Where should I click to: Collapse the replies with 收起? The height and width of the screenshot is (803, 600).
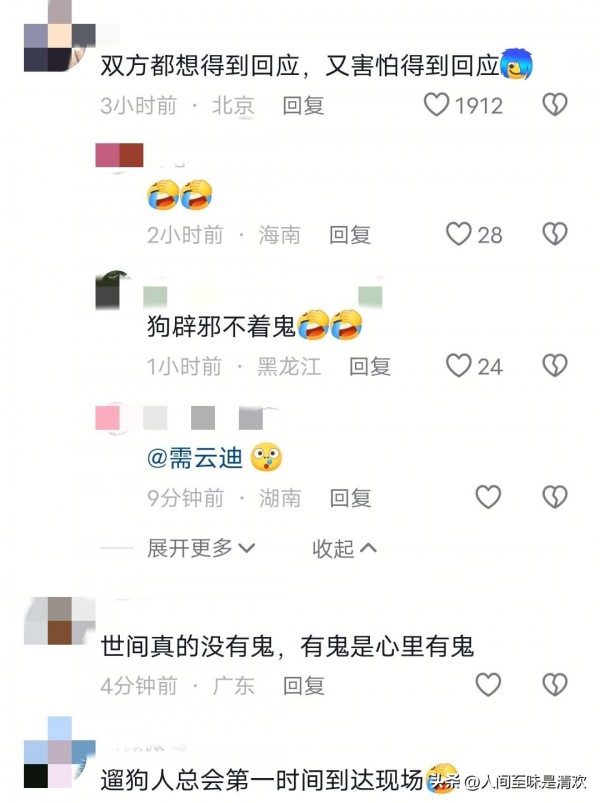(x=345, y=548)
